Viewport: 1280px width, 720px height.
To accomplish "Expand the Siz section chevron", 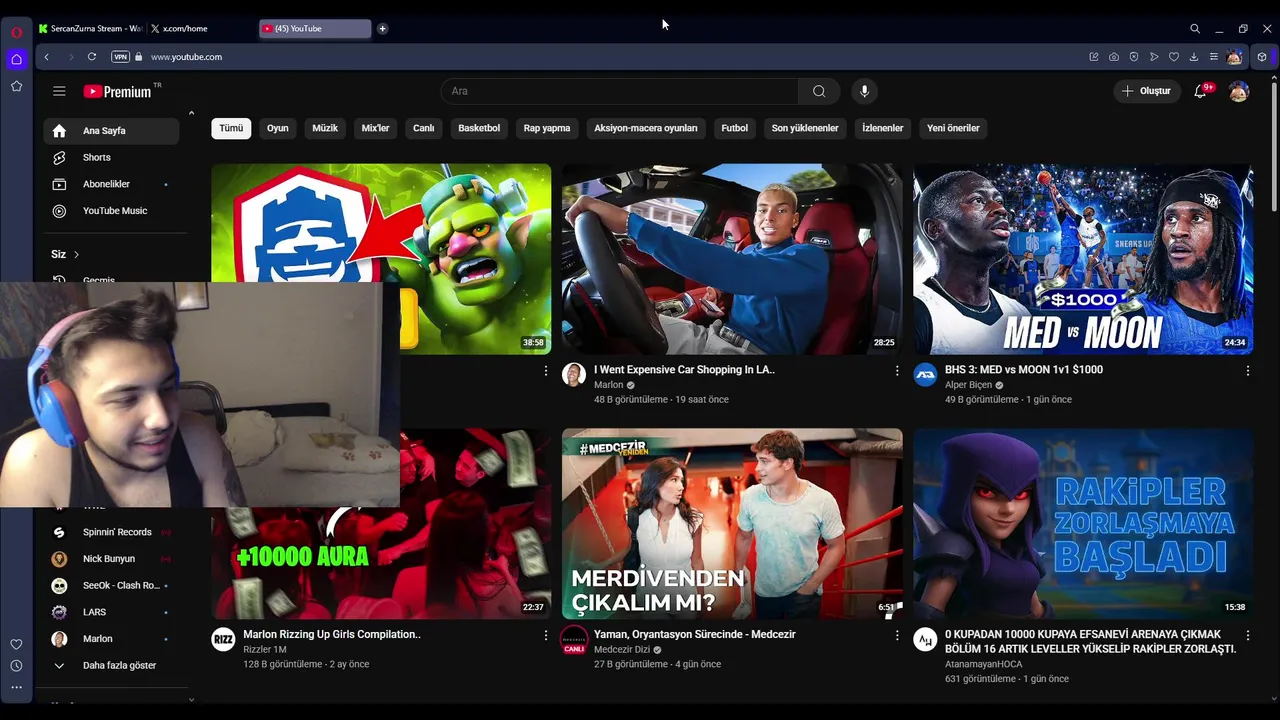I will (76, 254).
